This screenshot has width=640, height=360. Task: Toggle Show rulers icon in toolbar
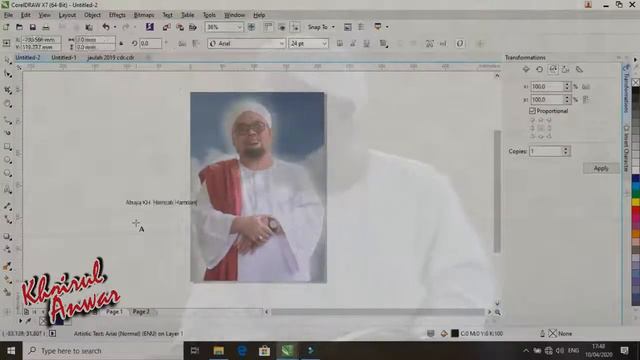[x=268, y=27]
